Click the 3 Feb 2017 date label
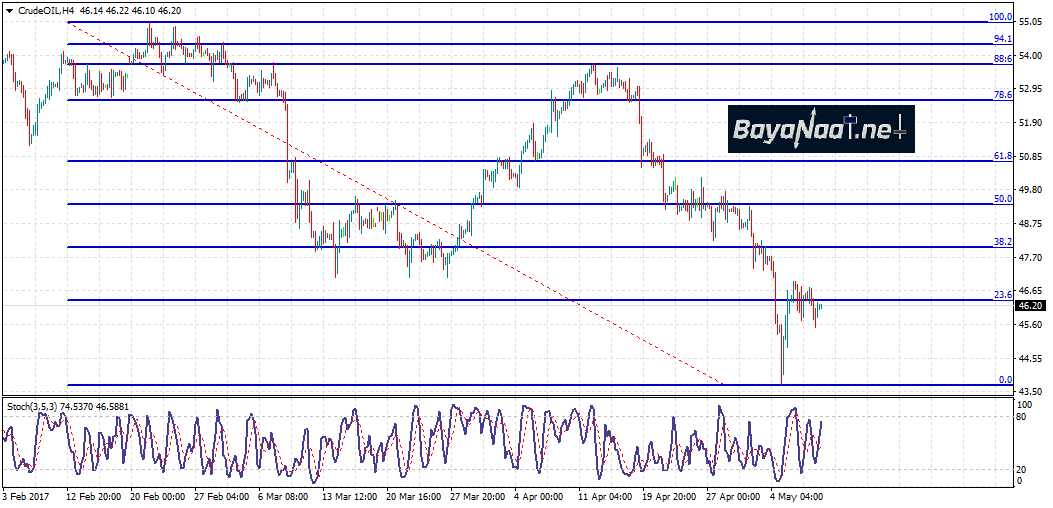The image size is (1053, 508). (25, 495)
